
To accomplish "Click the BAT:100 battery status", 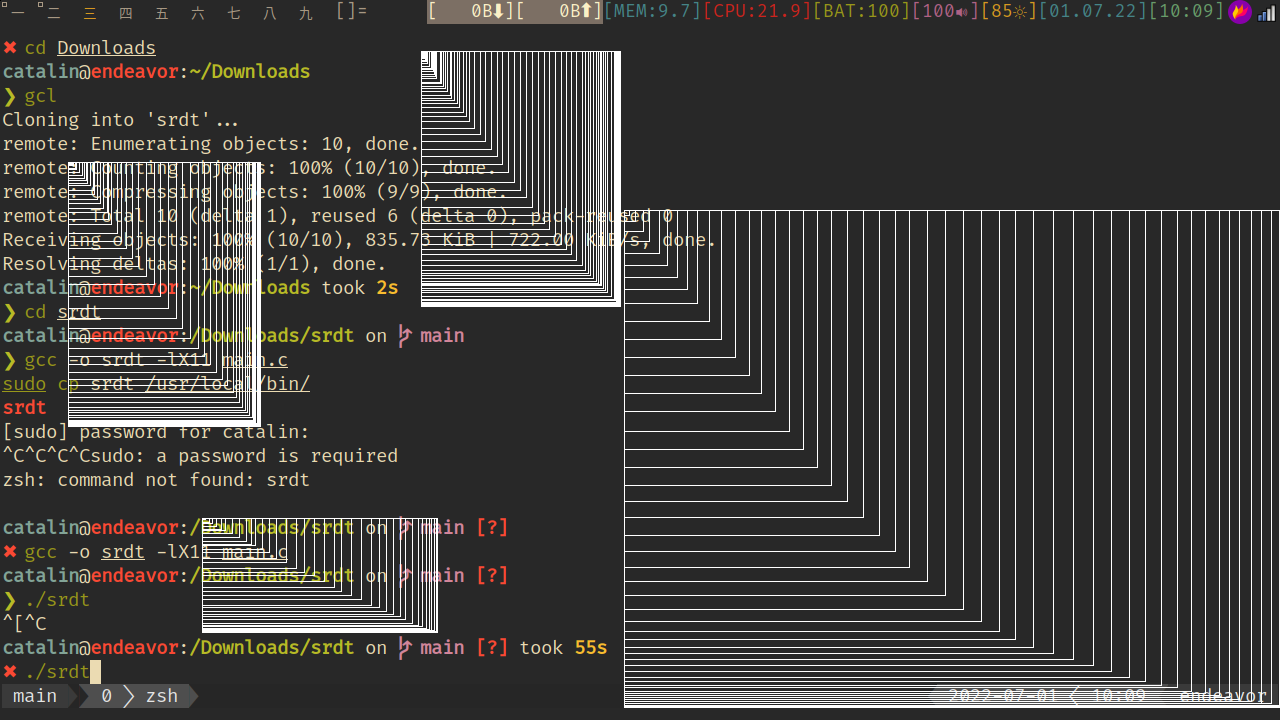I will (x=862, y=12).
